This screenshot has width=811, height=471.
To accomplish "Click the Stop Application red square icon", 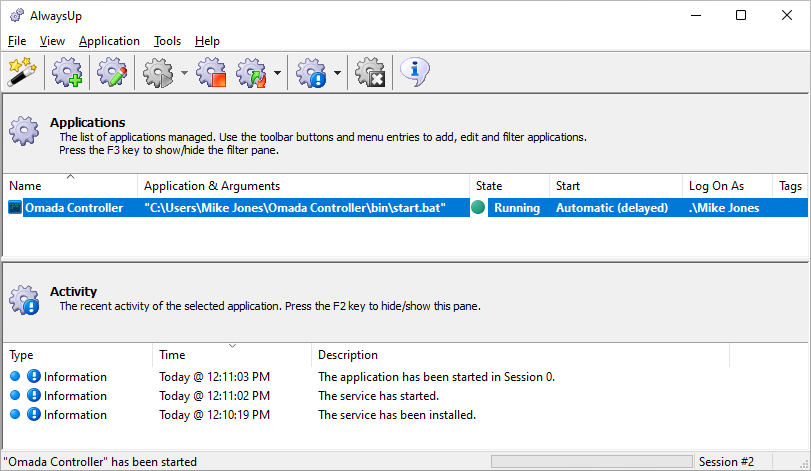I will click(211, 72).
